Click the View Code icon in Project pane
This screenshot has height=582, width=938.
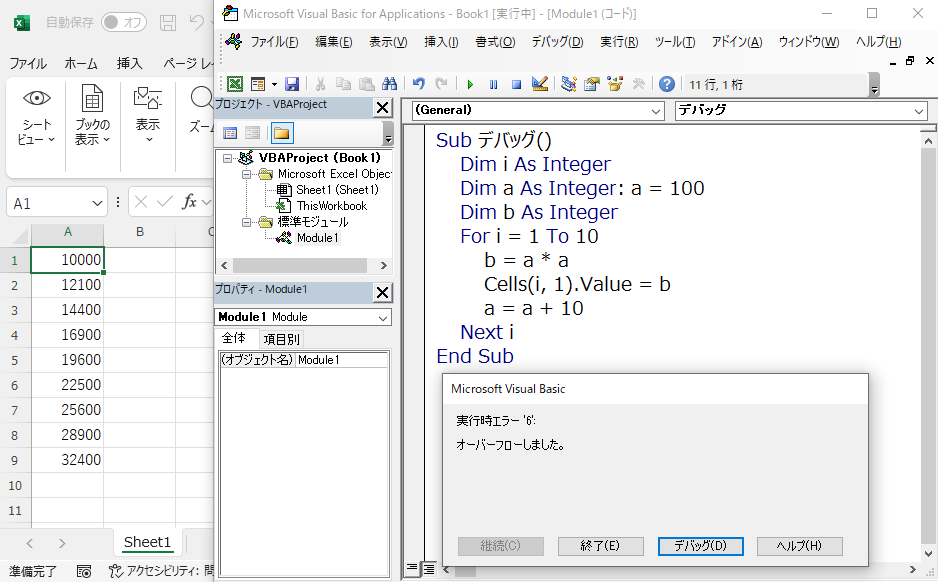coord(230,133)
